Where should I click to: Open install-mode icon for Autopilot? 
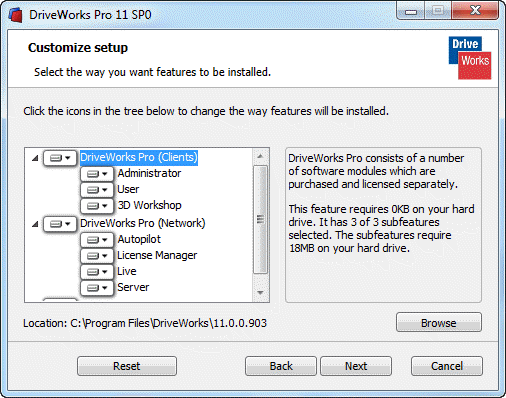click(x=97, y=240)
